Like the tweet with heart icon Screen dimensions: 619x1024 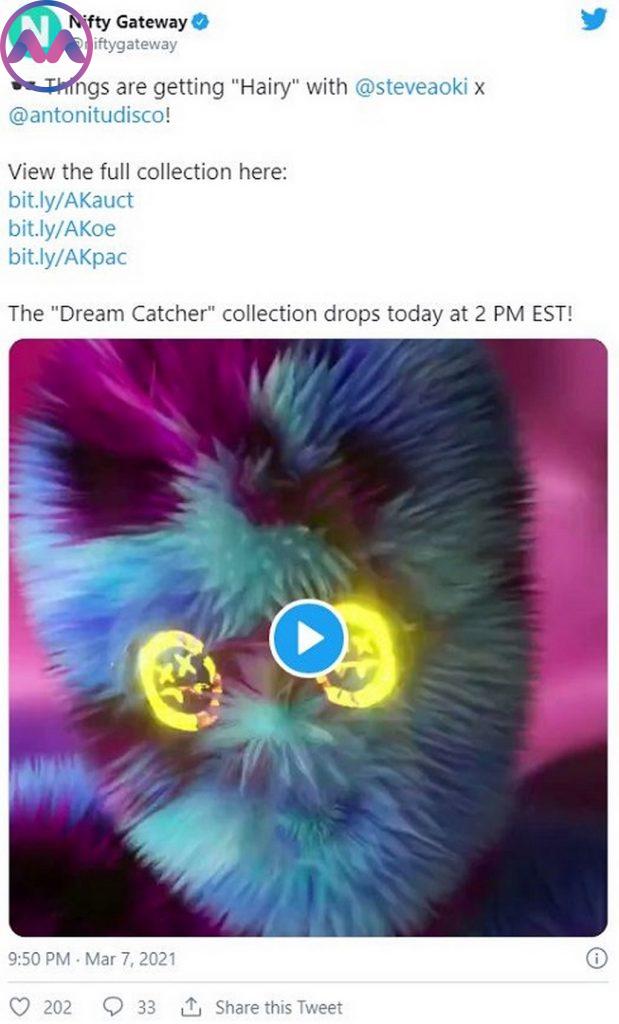point(20,1006)
